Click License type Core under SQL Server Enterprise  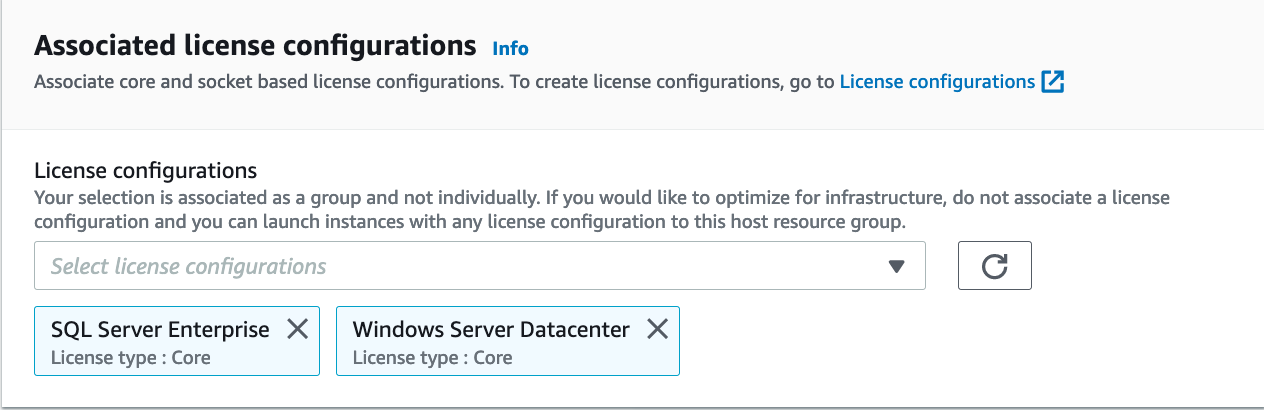[132, 357]
